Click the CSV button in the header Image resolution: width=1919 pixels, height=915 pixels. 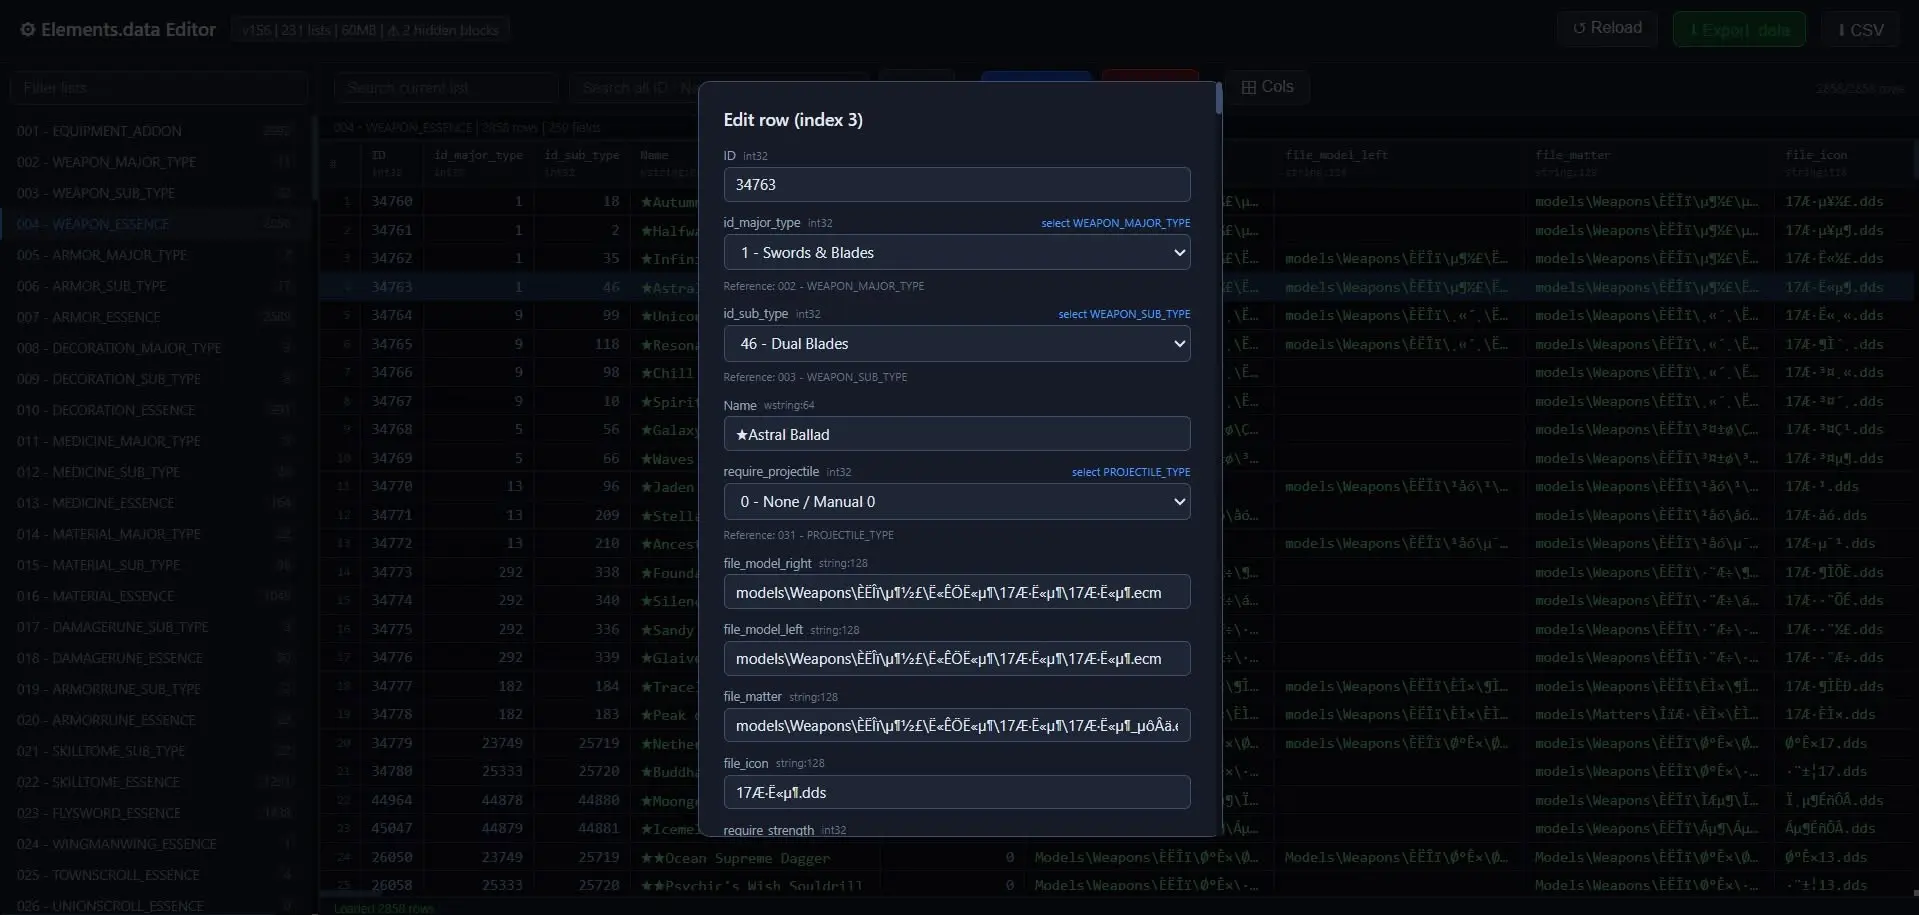[x=1860, y=30]
